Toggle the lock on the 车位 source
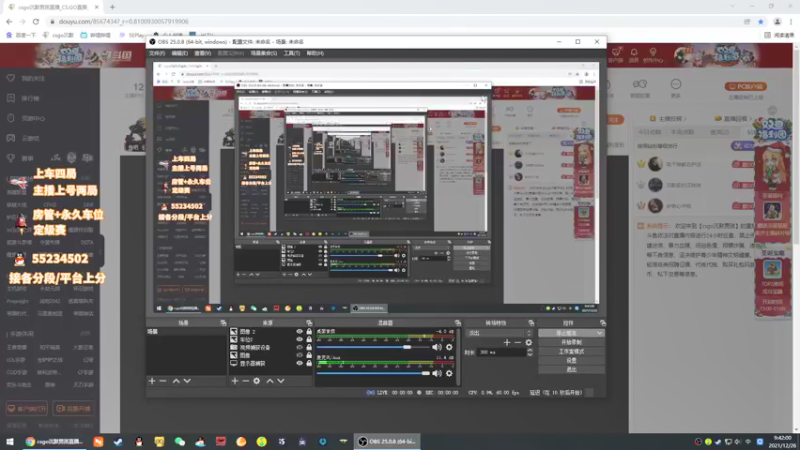The height and width of the screenshot is (450, 800). tap(309, 339)
